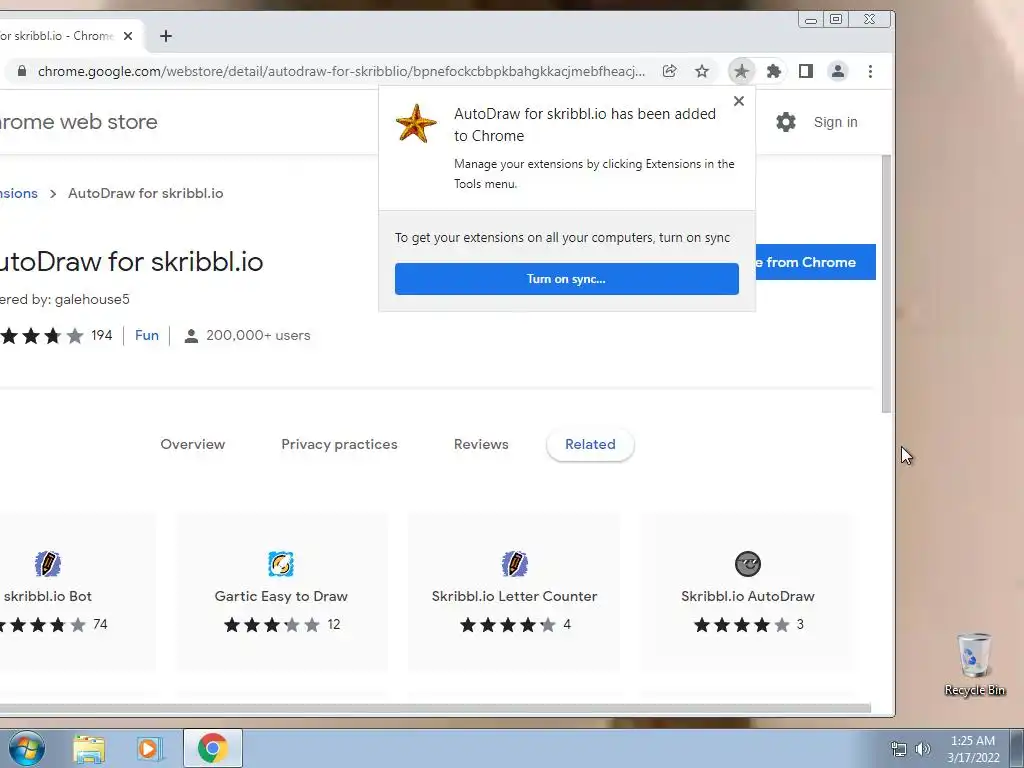
Task: Click the Turn on sync button
Action: [567, 279]
